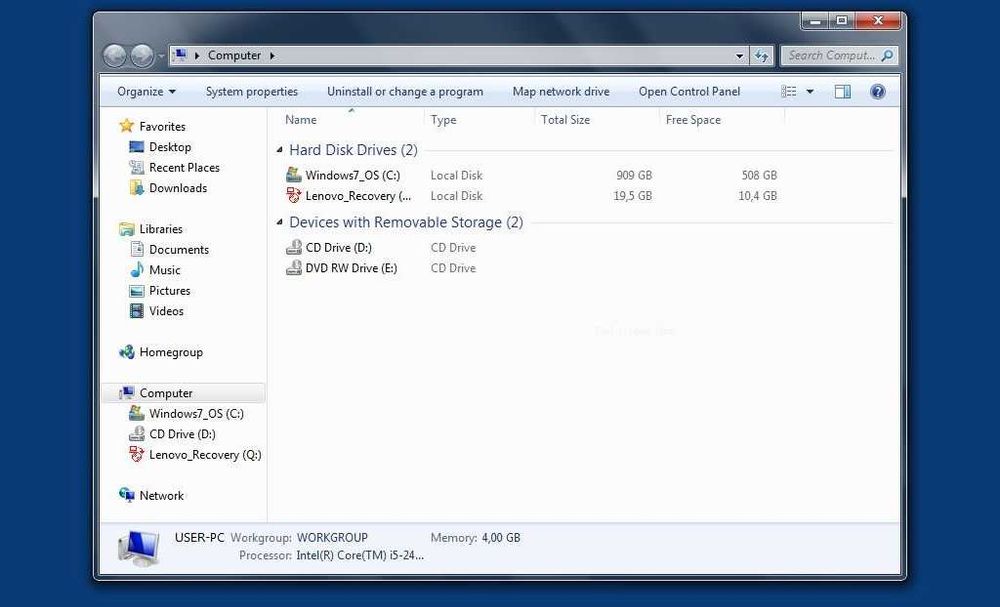Click Open Control Panel
This screenshot has height=607, width=1000.
(x=689, y=91)
